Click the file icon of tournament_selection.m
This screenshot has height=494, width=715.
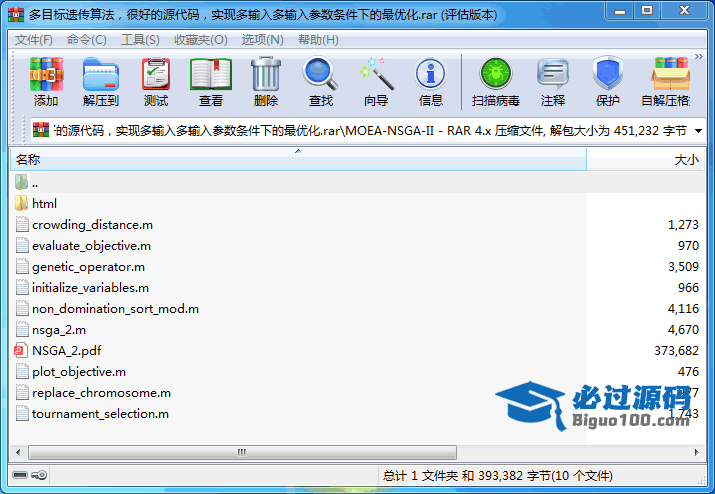click(x=21, y=413)
